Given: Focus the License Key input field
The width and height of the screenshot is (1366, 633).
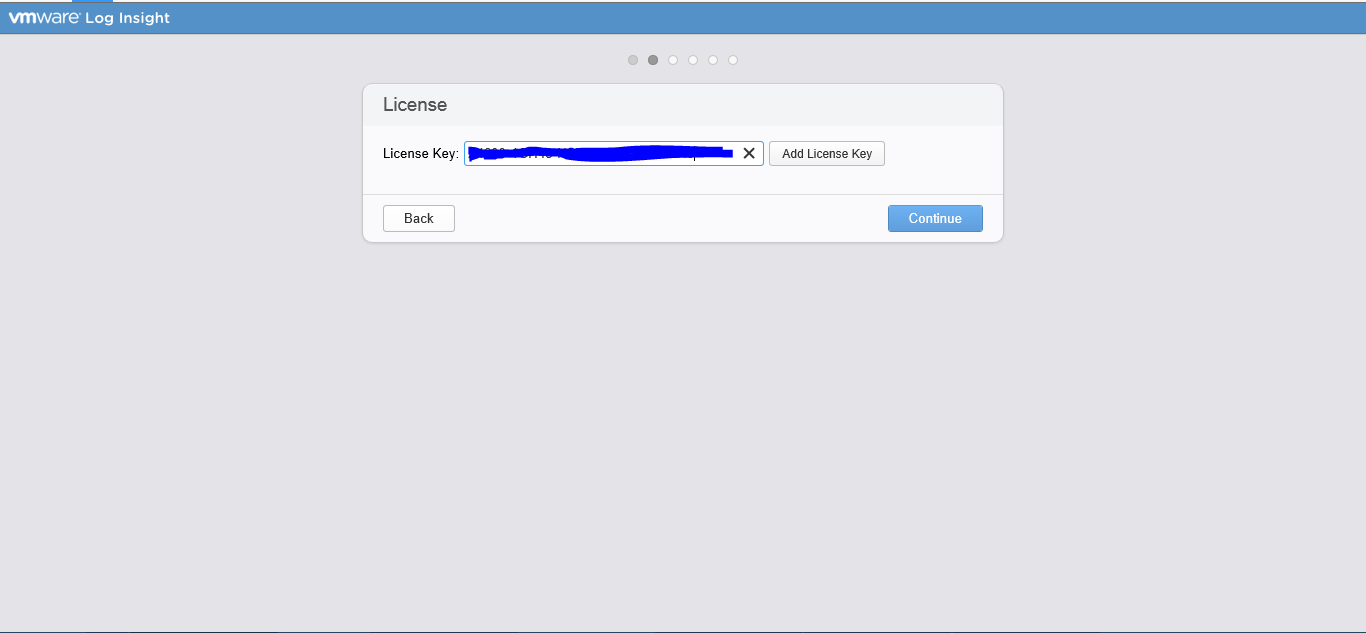Looking at the screenshot, I should pos(600,153).
